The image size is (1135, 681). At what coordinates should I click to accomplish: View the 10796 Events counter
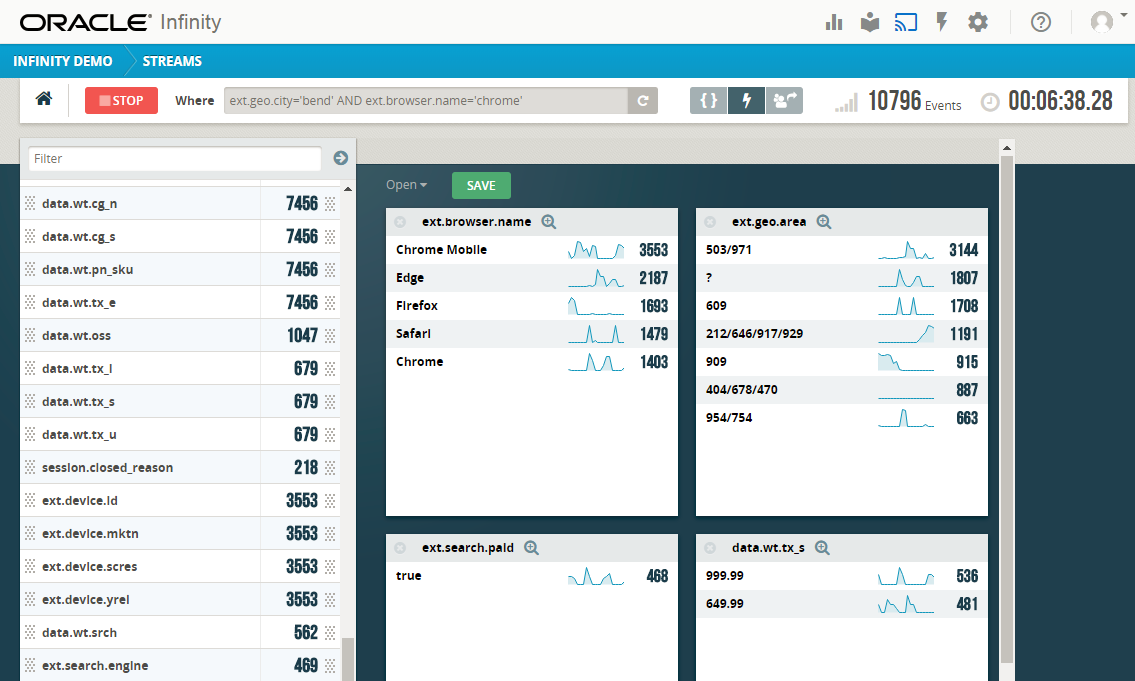(915, 101)
